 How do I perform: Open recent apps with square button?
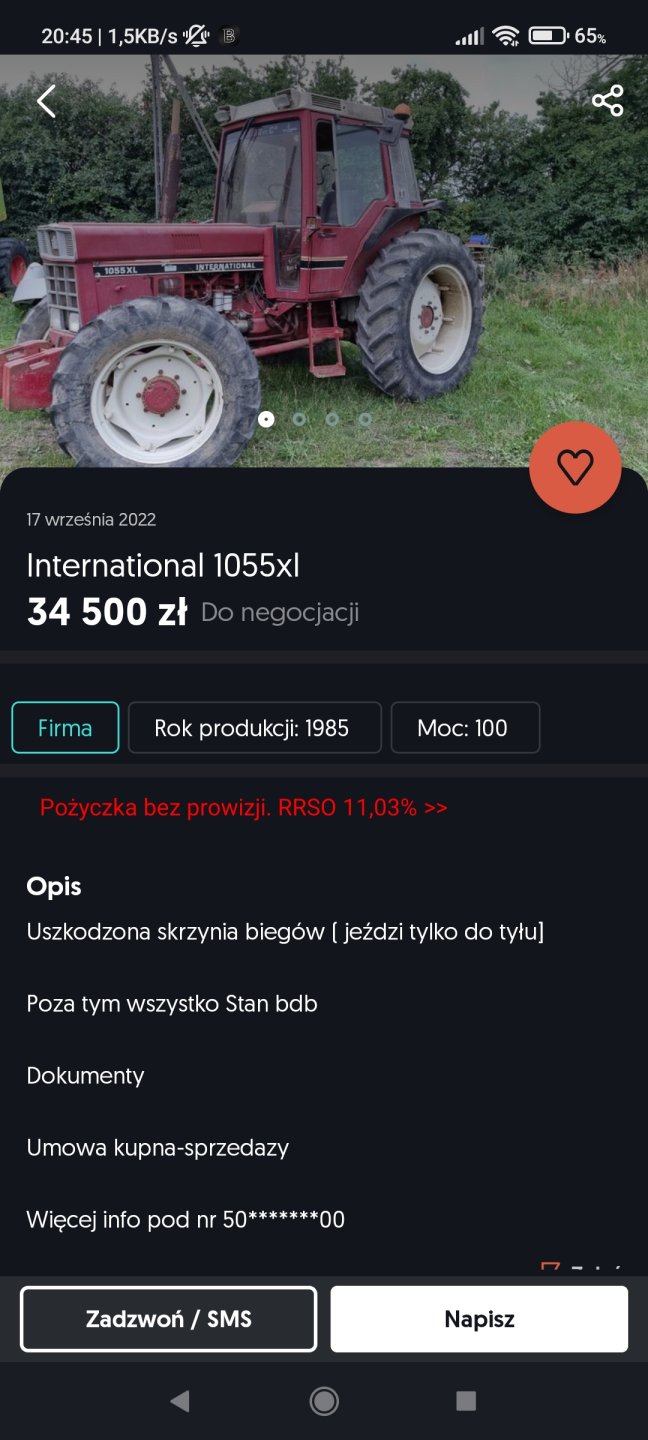click(466, 1401)
